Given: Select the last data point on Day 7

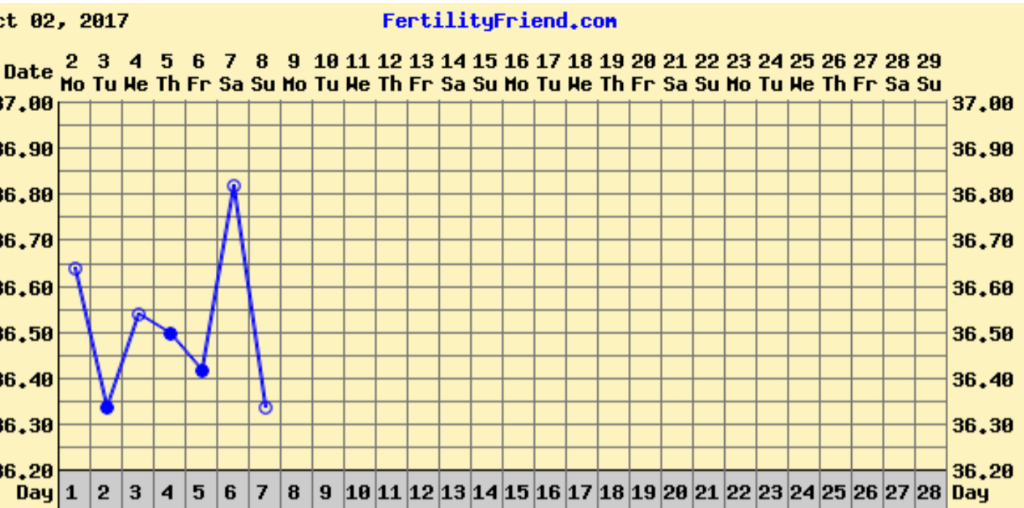Looking at the screenshot, I should pyautogui.click(x=265, y=407).
